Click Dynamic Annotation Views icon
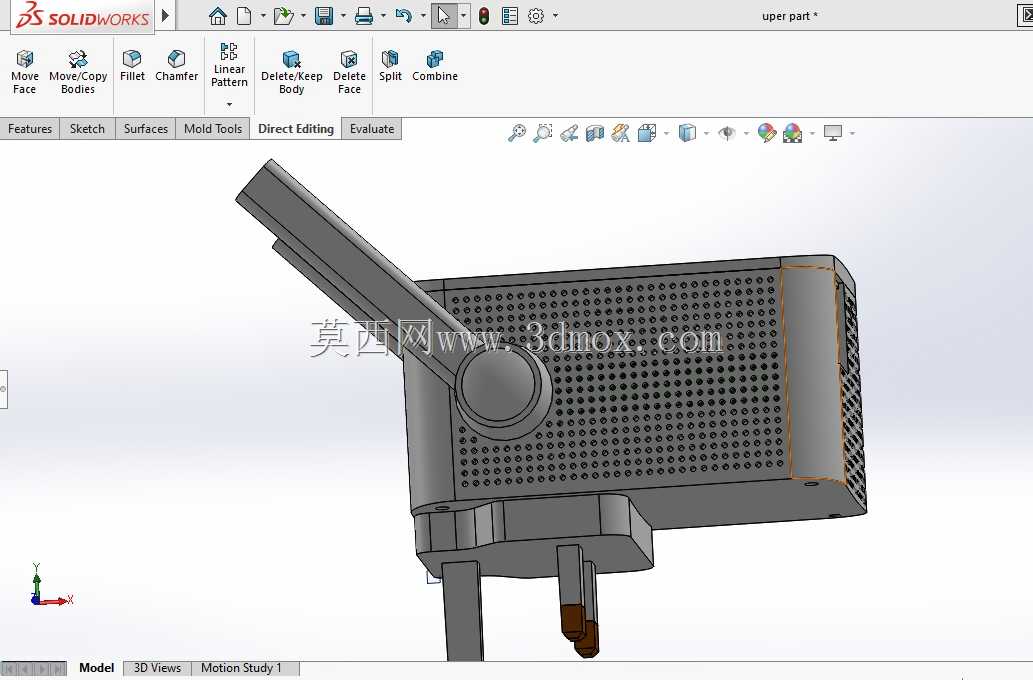1033x680 pixels. [621, 133]
